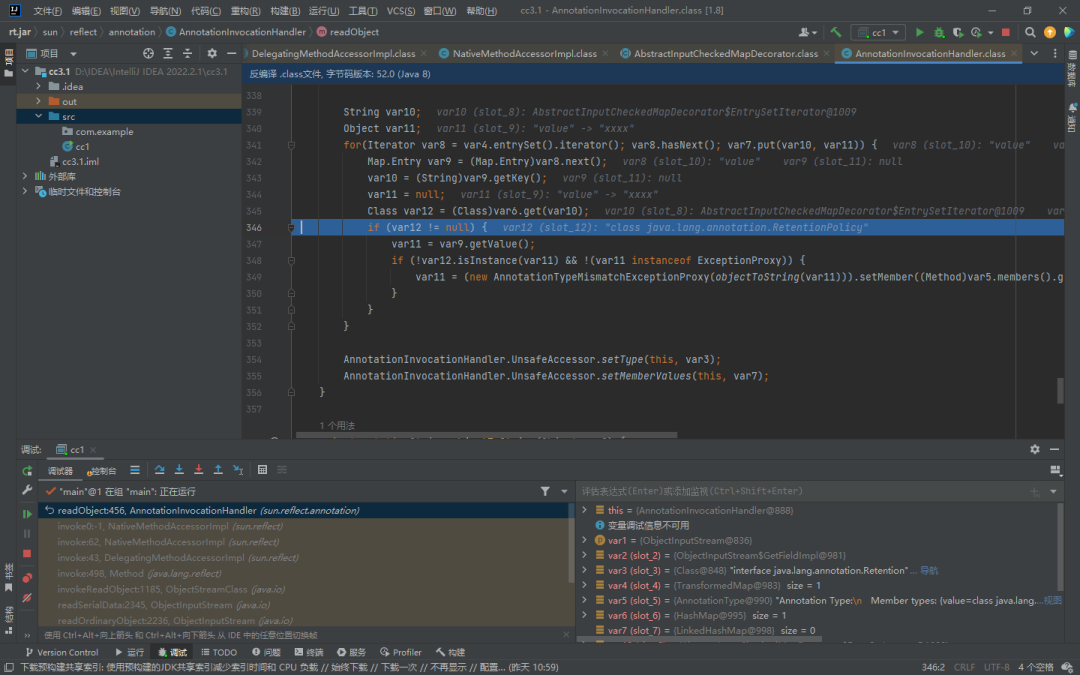
Task: Switch to NativeMethodAccessorImpl.class tab
Action: tap(524, 53)
